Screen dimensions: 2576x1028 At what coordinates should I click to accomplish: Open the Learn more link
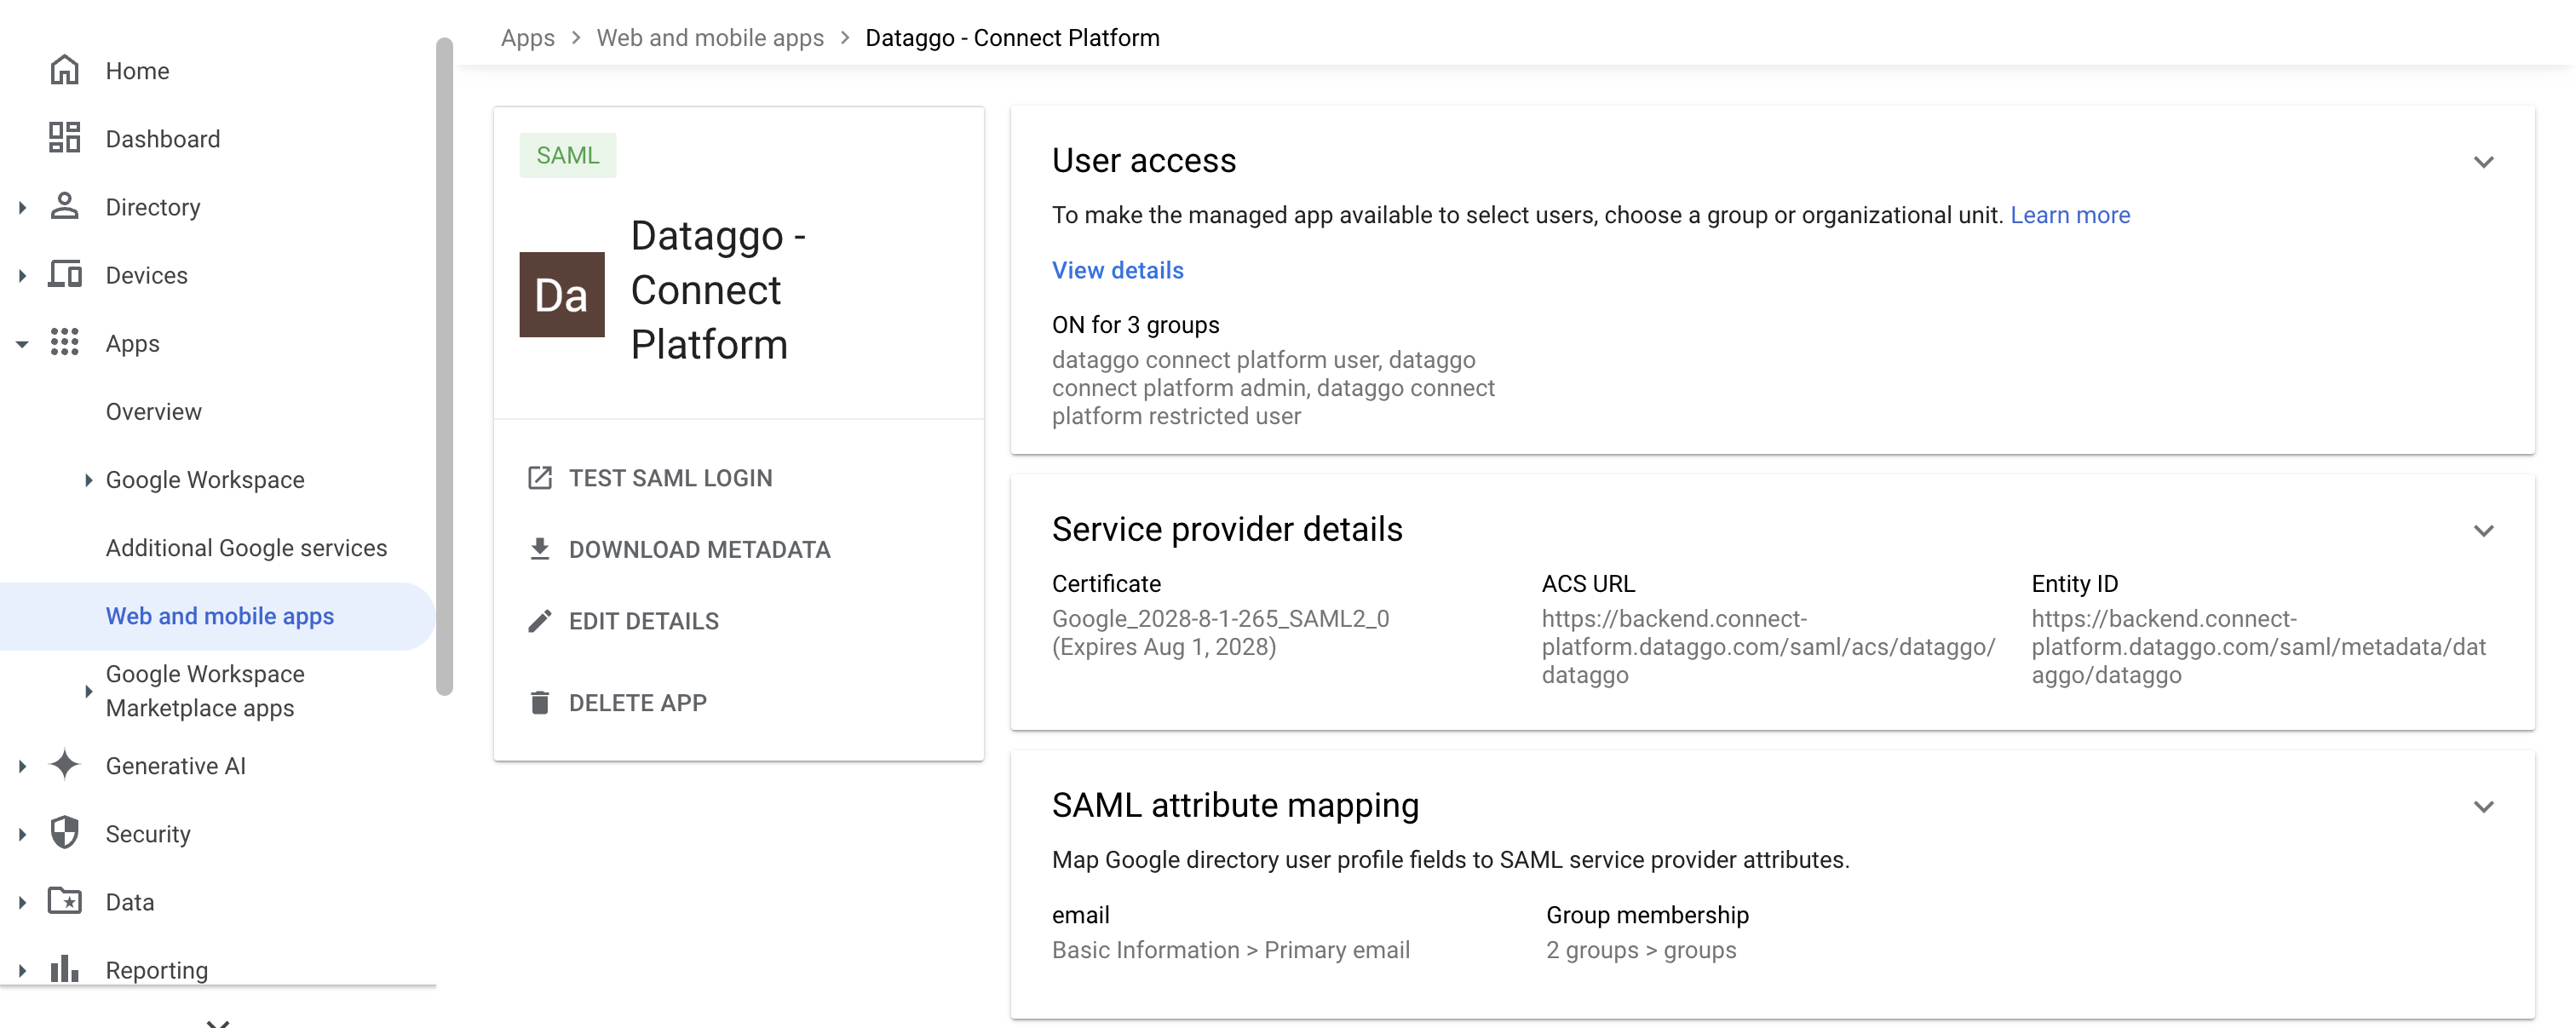[x=2070, y=215]
